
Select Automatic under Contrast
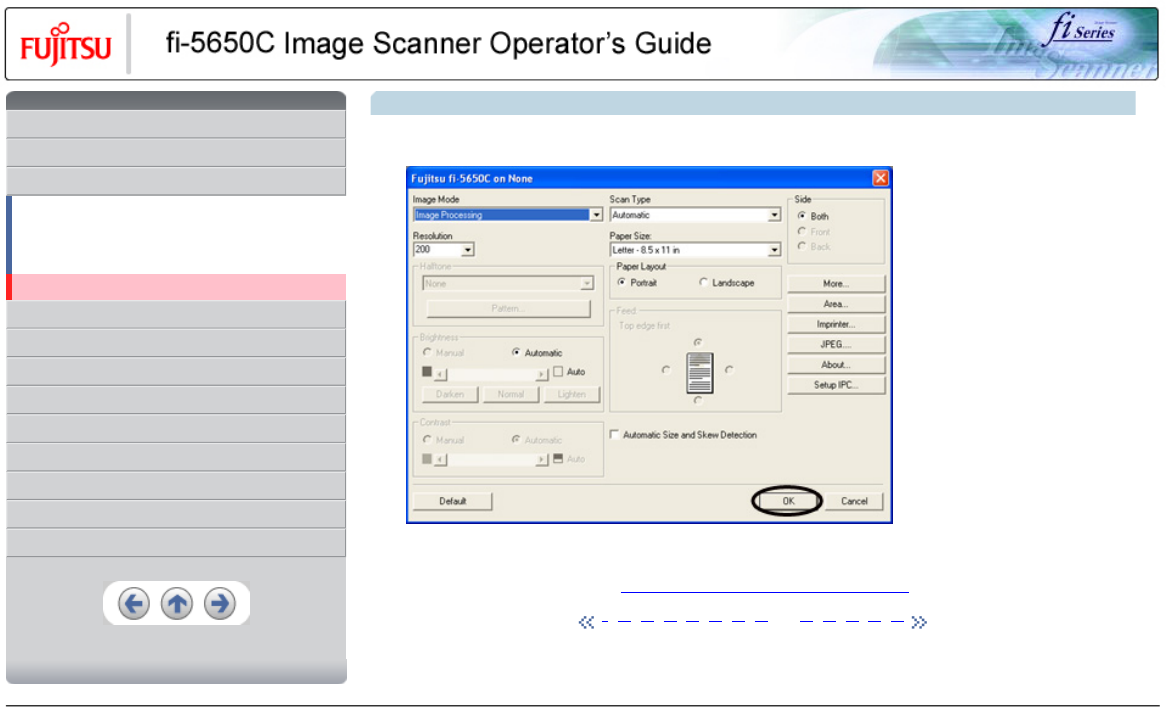516,440
